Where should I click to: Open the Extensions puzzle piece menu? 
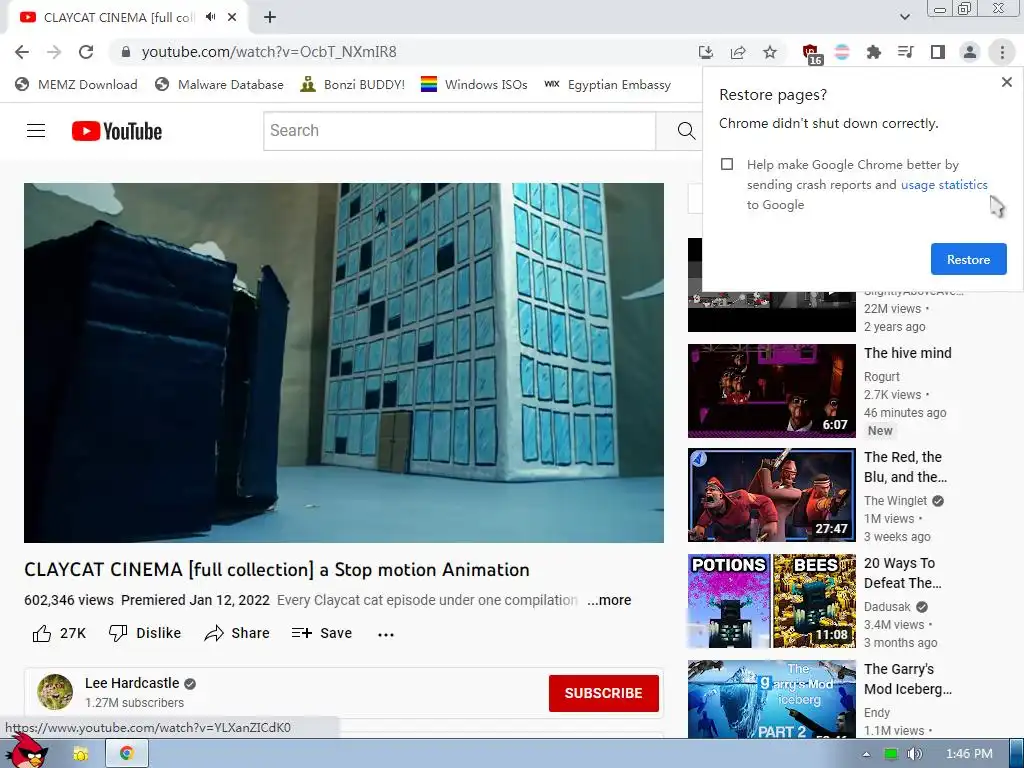tap(874, 52)
